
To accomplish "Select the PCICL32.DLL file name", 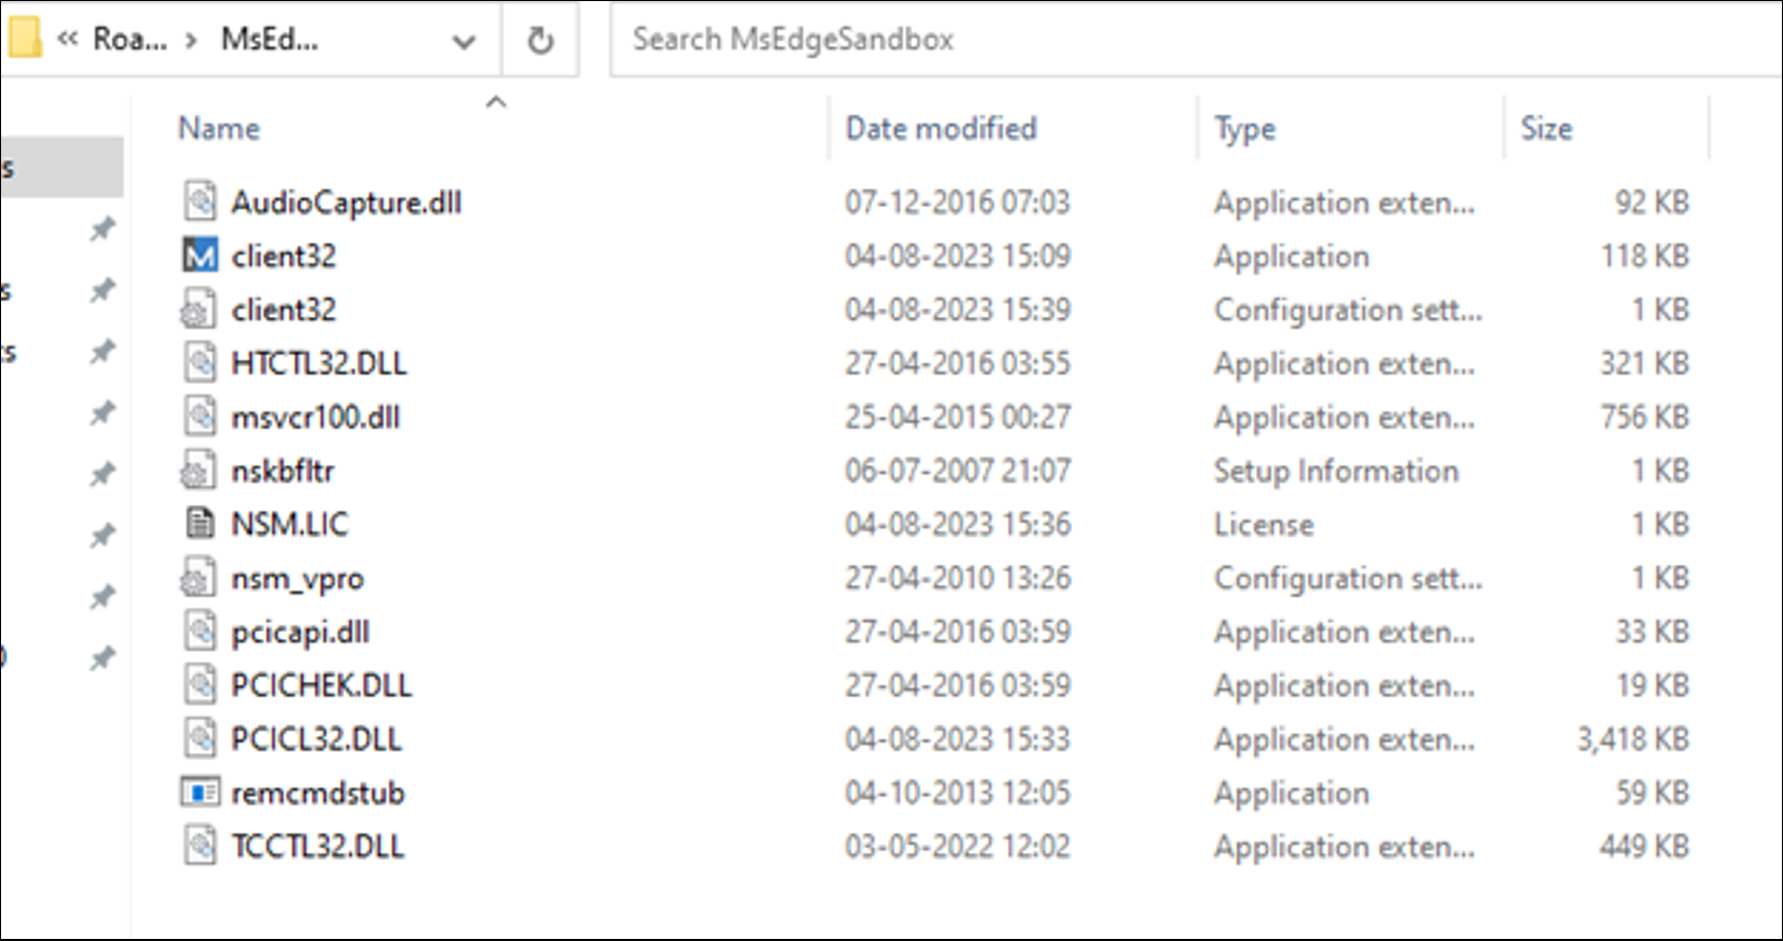I will point(316,739).
